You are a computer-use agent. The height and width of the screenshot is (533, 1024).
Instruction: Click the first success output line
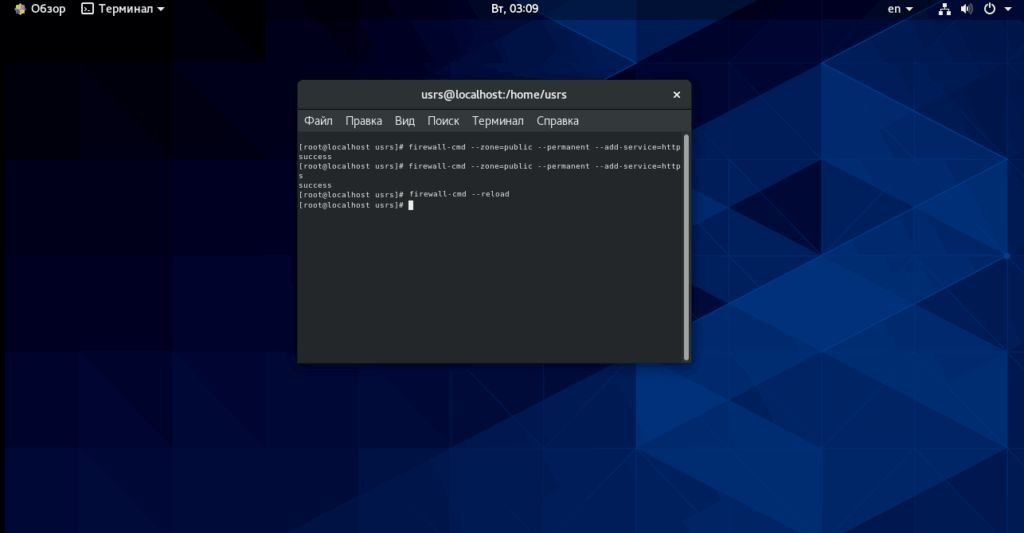tap(315, 157)
